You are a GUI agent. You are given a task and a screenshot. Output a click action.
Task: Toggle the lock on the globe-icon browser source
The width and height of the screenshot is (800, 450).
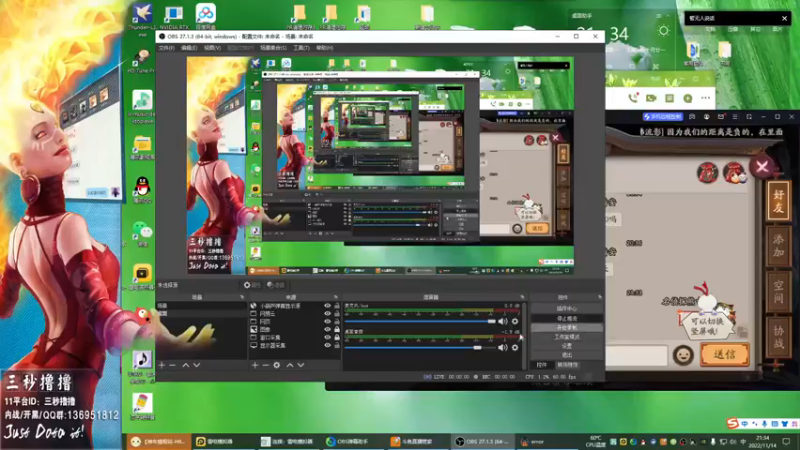337,306
